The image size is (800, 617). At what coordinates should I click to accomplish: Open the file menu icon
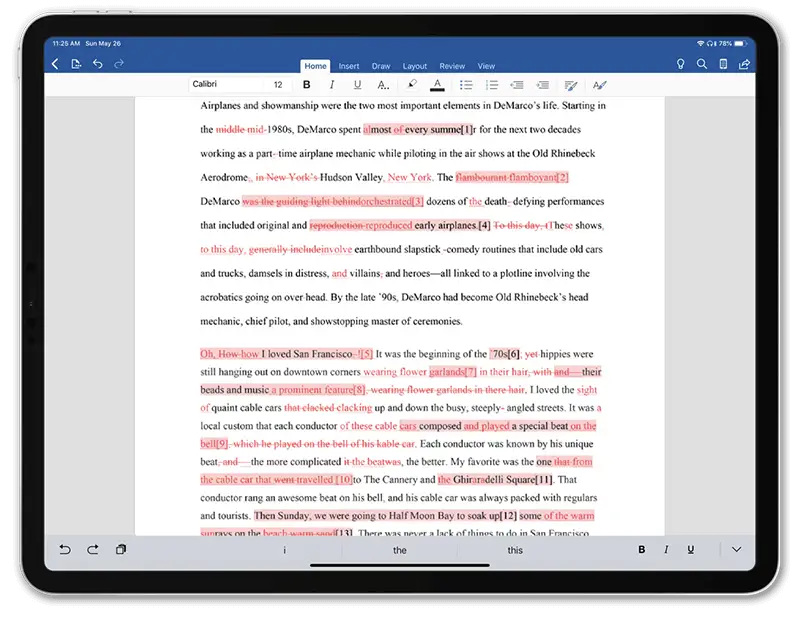click(x=76, y=65)
